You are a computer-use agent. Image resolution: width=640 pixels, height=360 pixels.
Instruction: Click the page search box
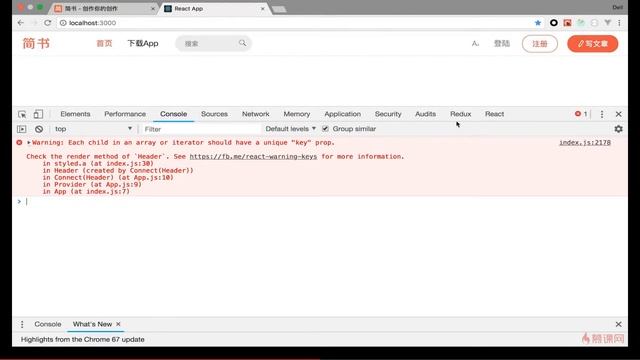point(213,43)
